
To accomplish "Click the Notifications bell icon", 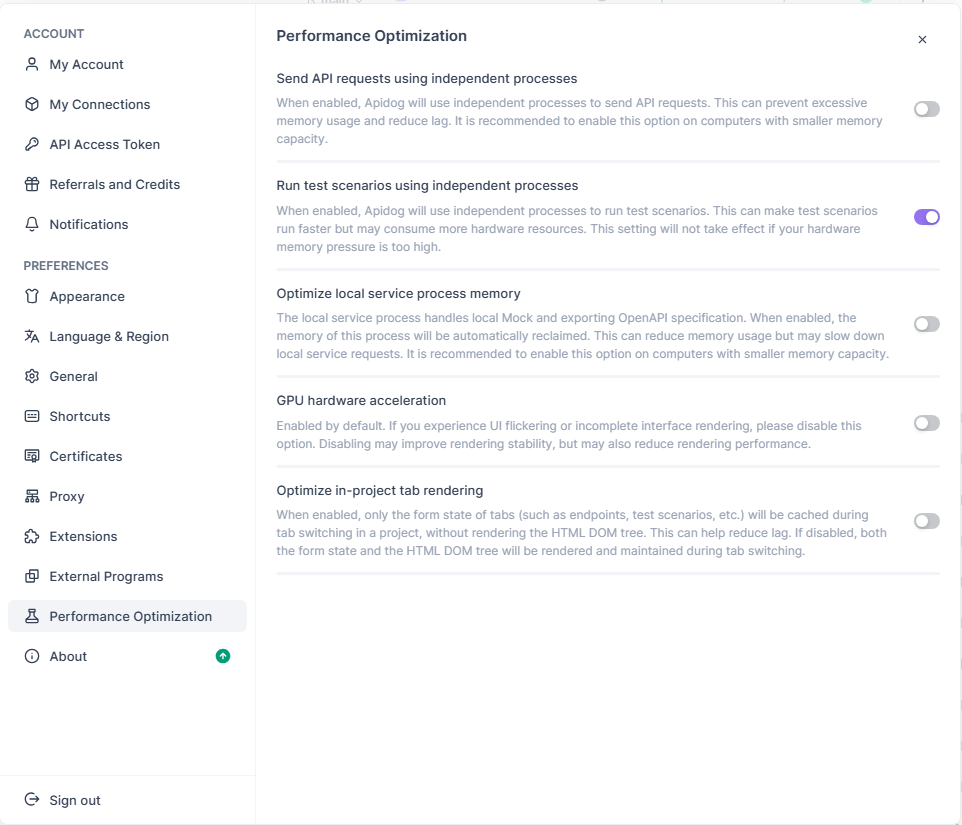I will tap(32, 224).
